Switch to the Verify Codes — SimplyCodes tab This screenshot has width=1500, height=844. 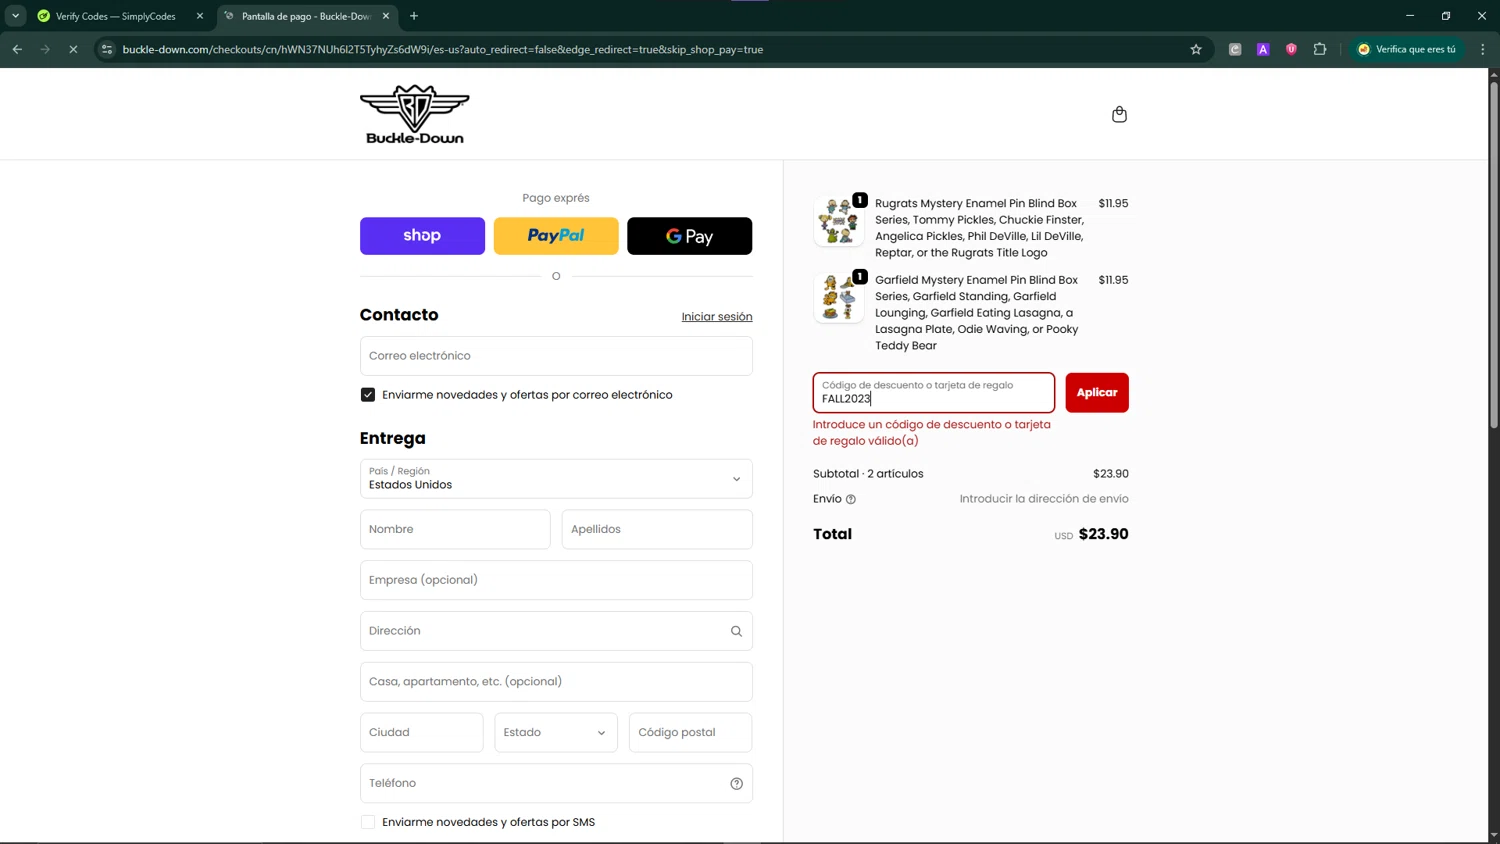115,16
